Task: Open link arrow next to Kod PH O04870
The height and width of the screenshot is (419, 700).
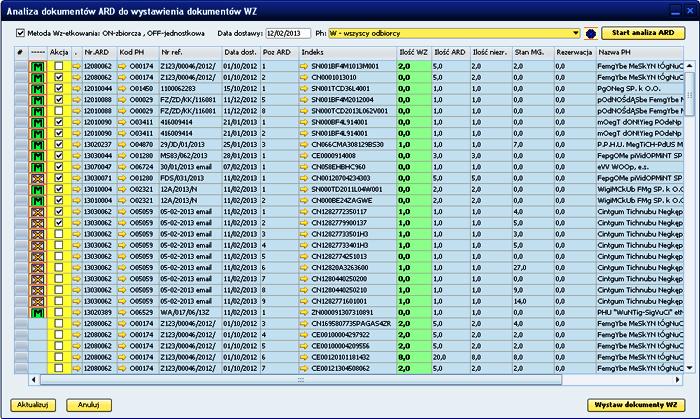Action: 122,145
